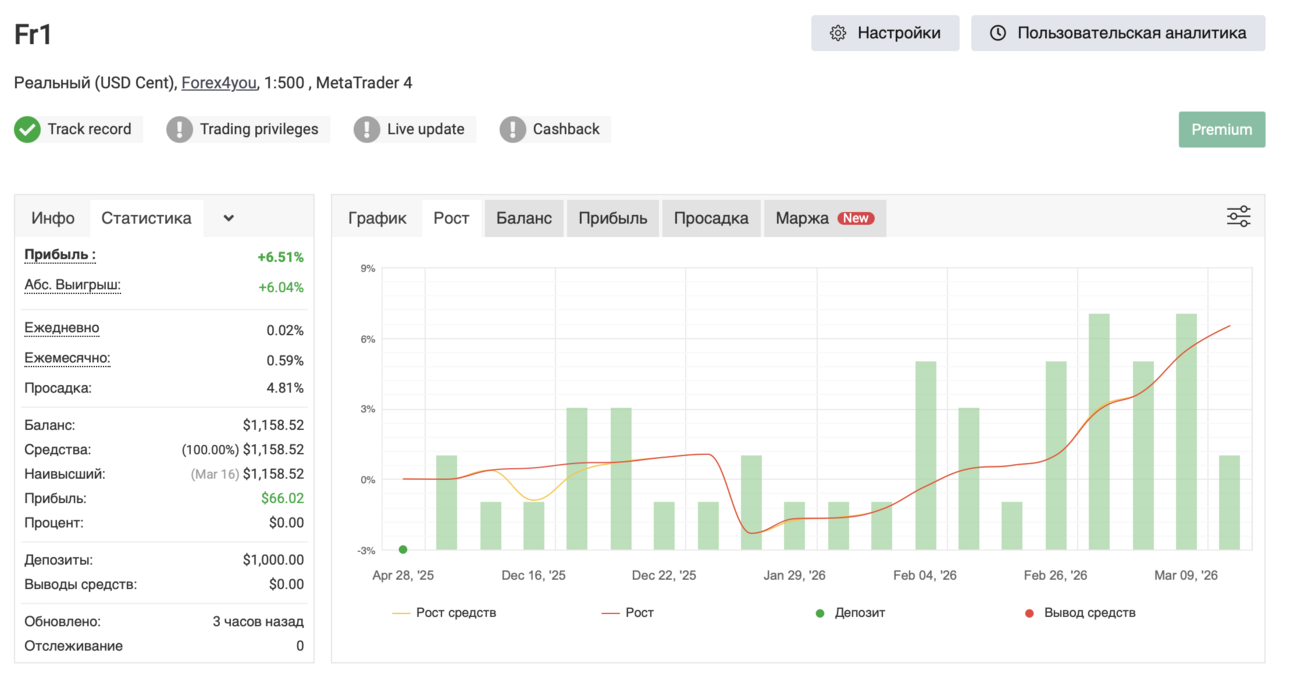Open chart filter sliders icon

1239,217
